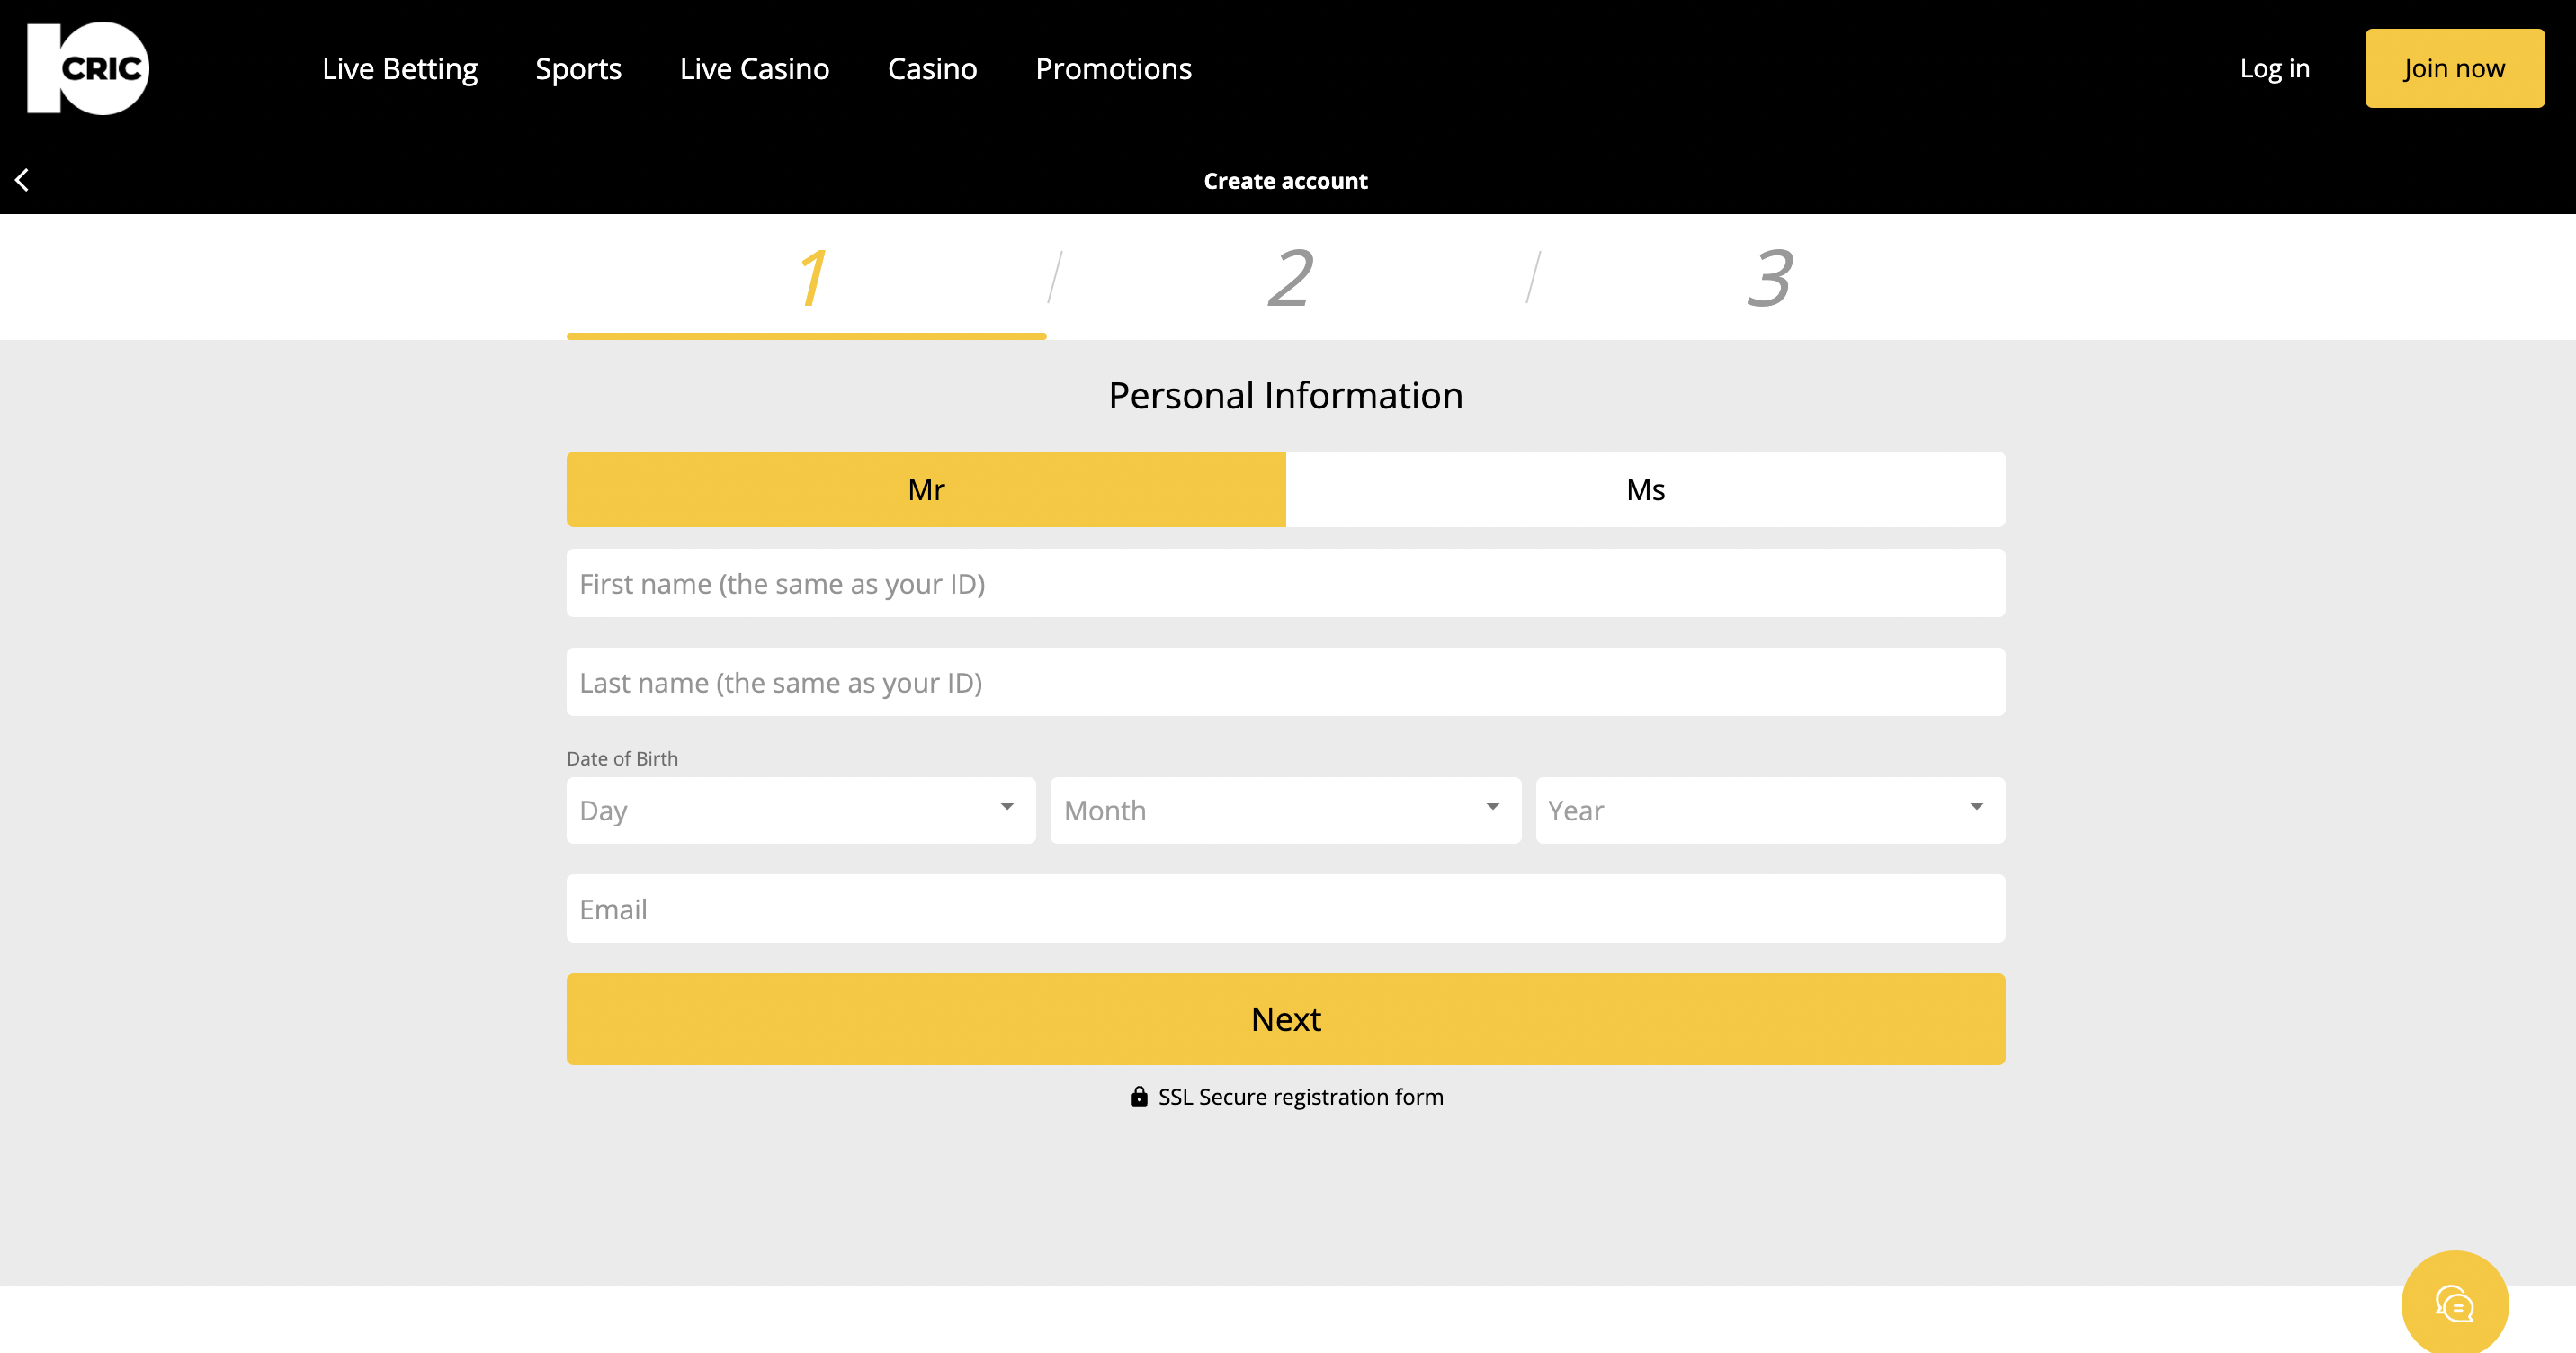Select the Ms title option
The height and width of the screenshot is (1353, 2576).
point(1645,489)
